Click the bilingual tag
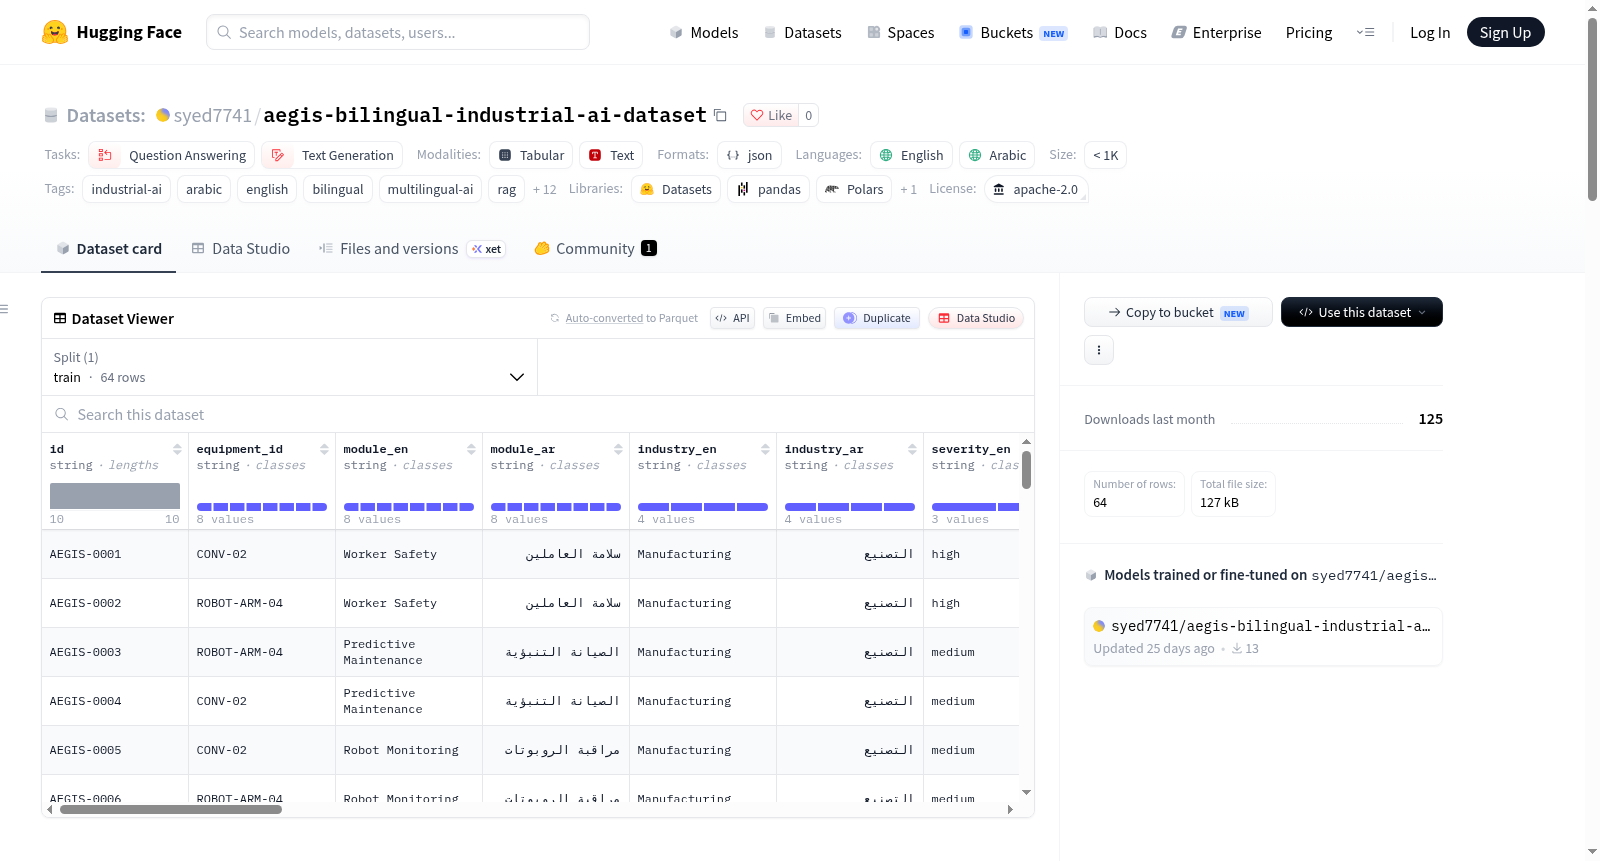 coord(338,189)
